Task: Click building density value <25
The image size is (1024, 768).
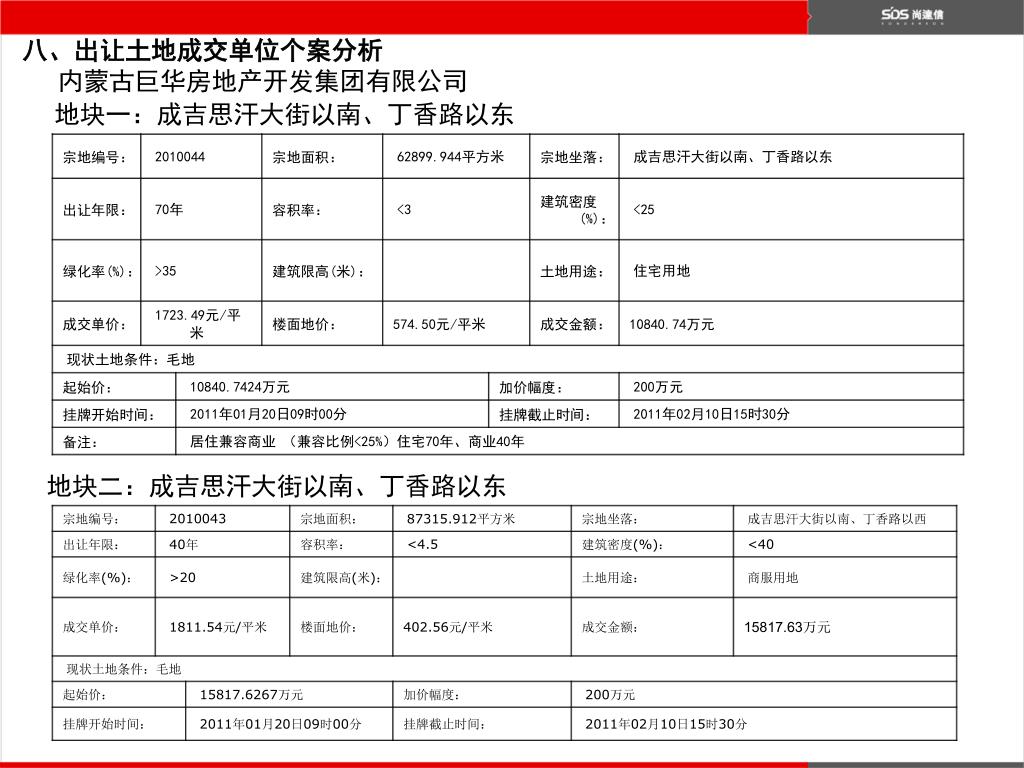Action: point(643,210)
